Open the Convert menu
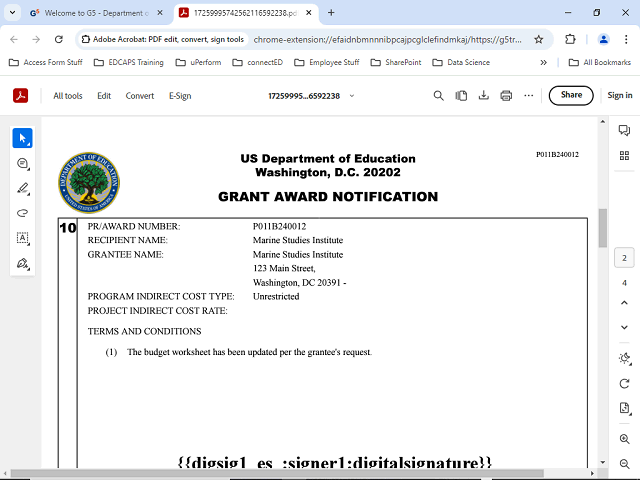 coord(140,96)
